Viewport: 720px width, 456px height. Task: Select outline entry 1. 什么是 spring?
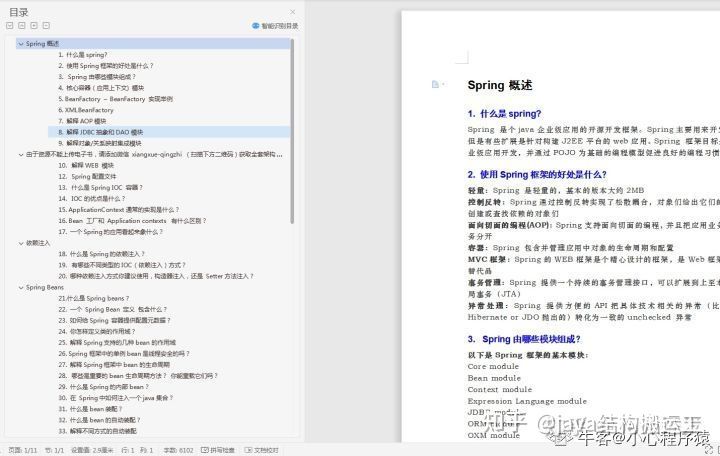(83, 55)
